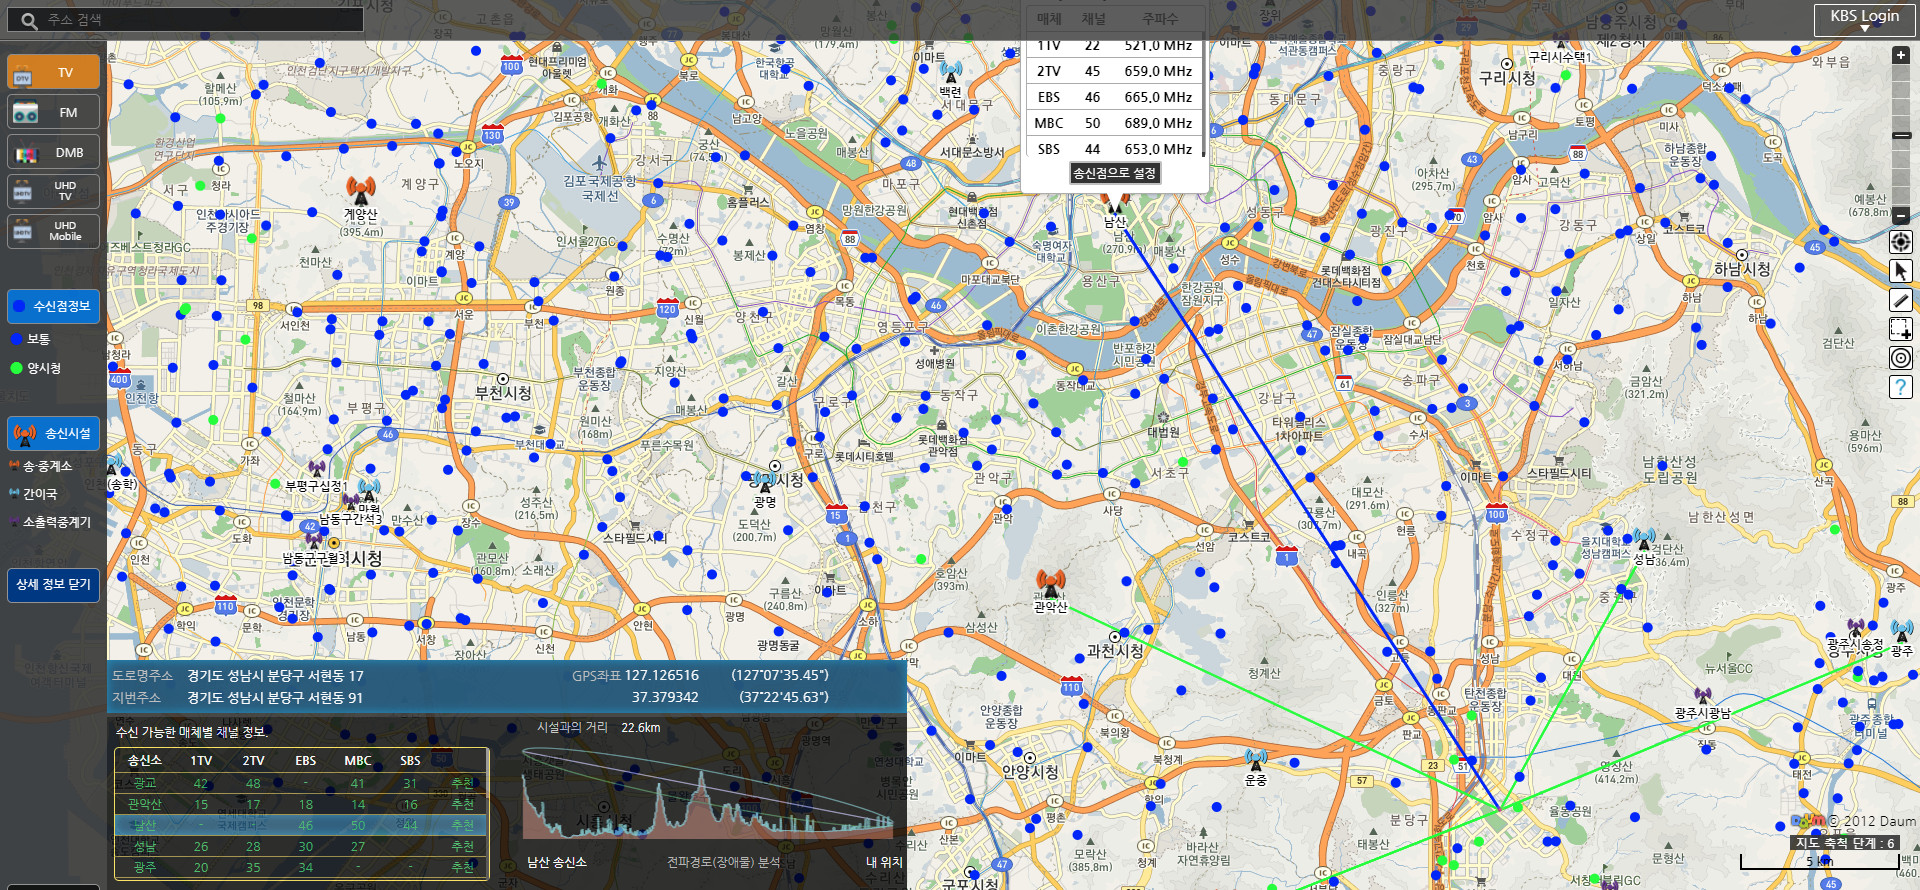Click GPS longitude value 127.126516

[x=661, y=675]
